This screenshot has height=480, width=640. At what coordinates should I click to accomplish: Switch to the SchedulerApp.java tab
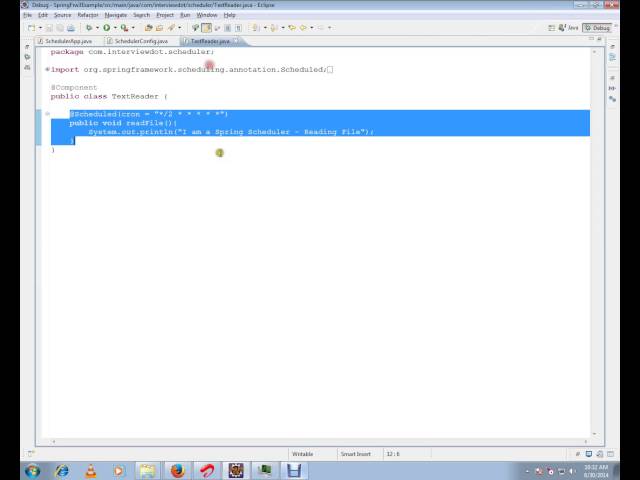(65, 41)
